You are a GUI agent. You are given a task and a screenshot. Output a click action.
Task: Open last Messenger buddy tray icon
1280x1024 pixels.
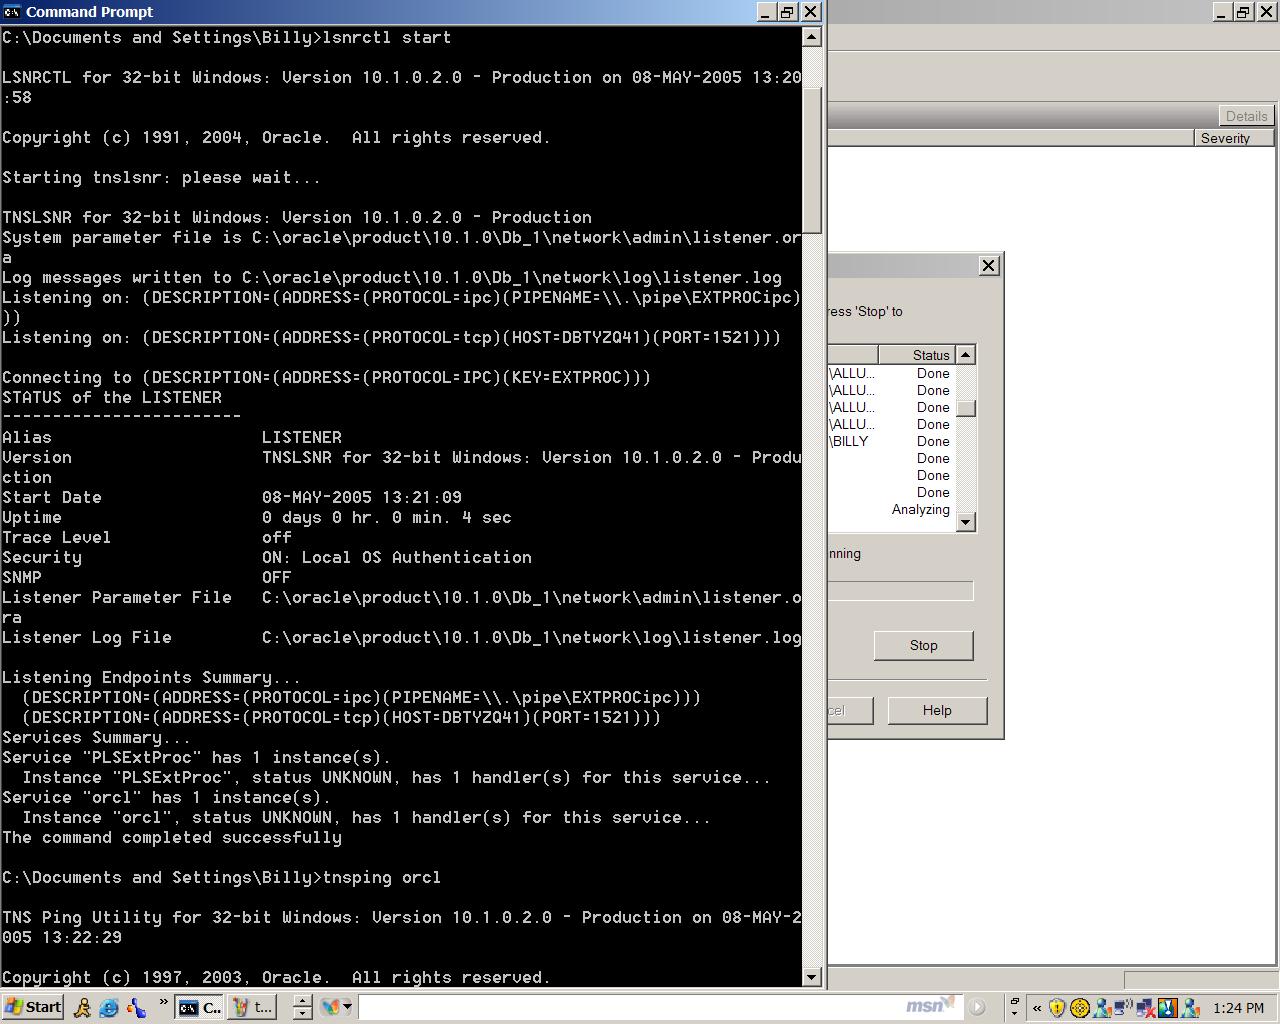coord(1190,1008)
